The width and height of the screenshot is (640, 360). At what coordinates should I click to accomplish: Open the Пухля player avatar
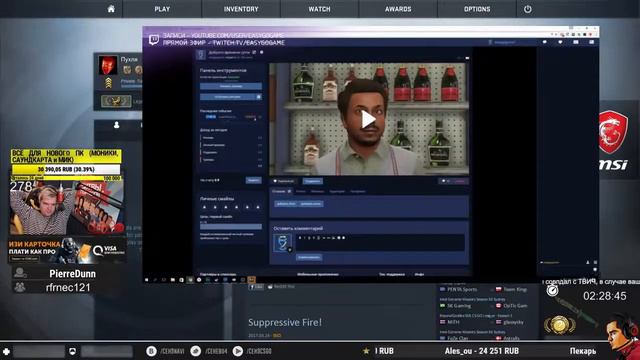pos(108,65)
